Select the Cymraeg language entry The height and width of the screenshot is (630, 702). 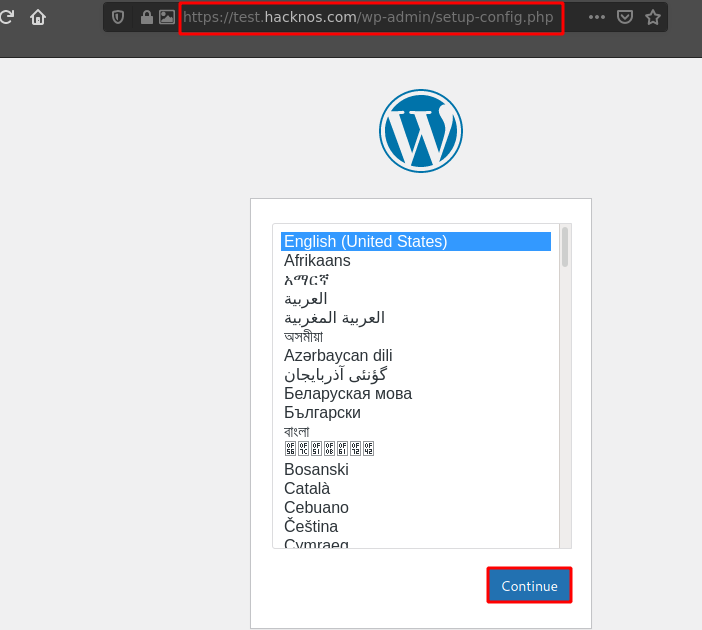coord(416,542)
